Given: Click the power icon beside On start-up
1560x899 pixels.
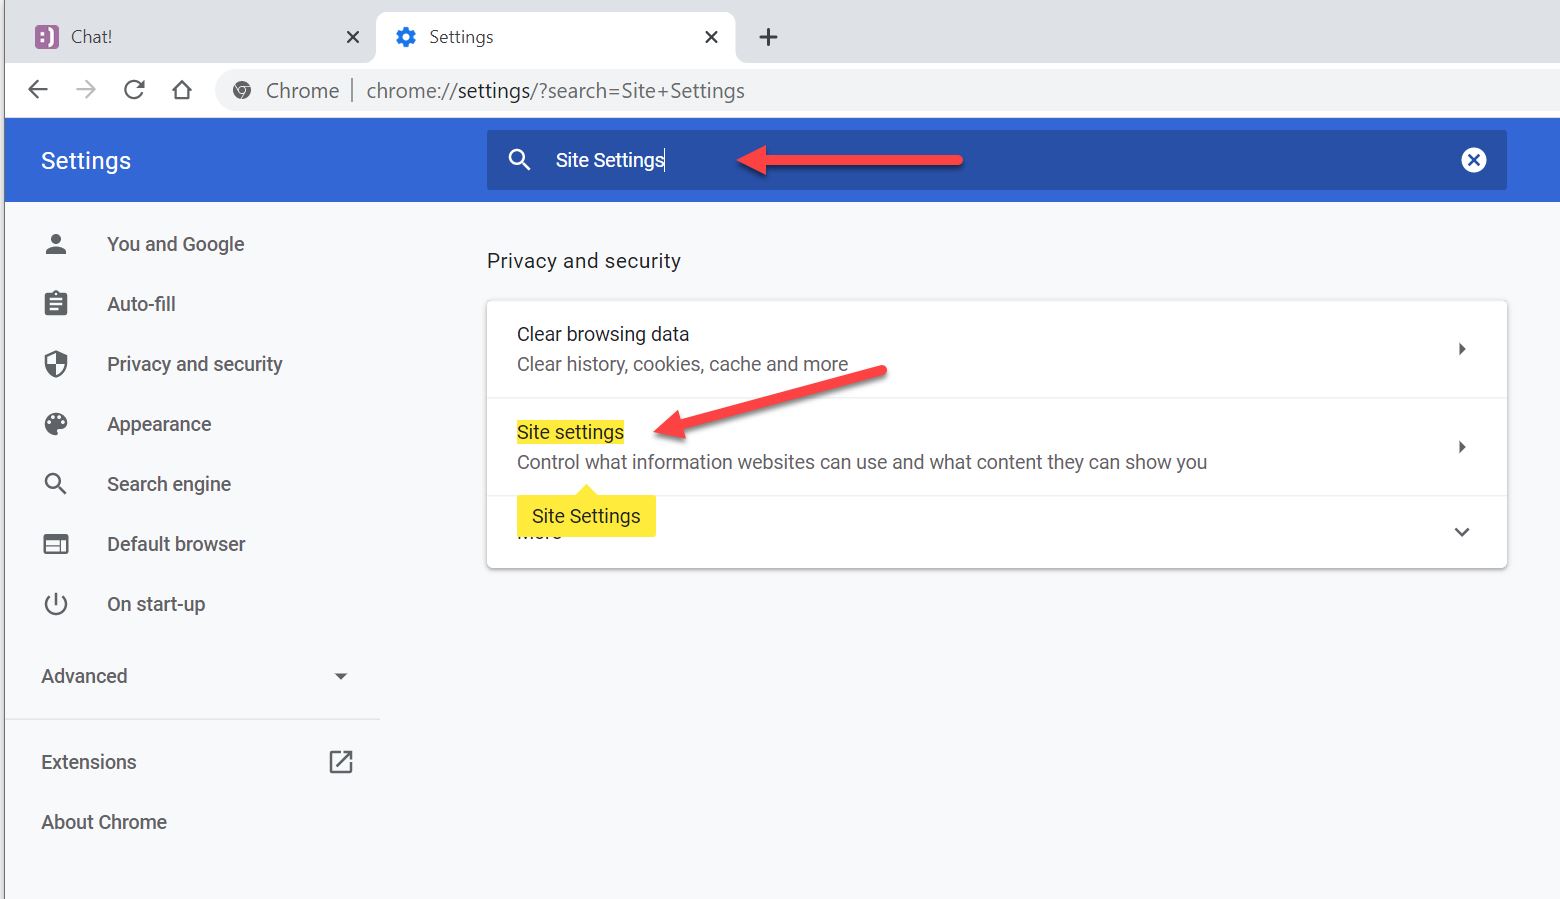Looking at the screenshot, I should [56, 604].
